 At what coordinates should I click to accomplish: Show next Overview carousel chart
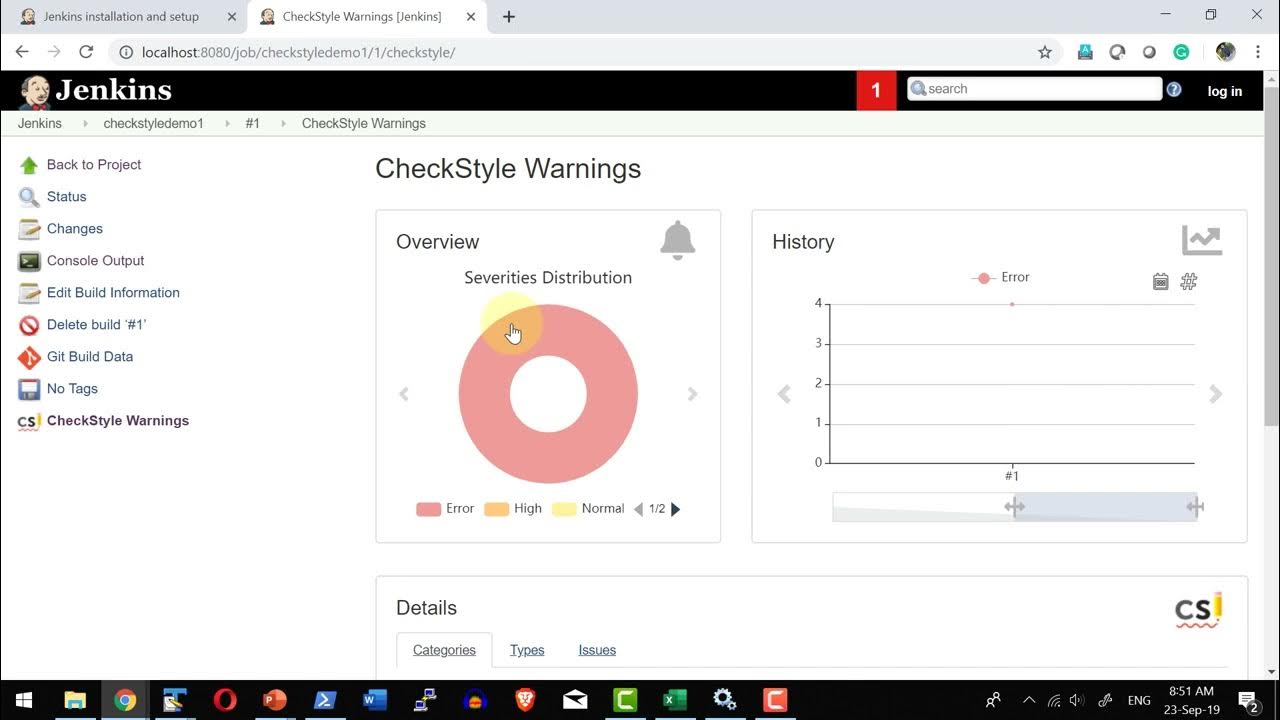(x=692, y=394)
